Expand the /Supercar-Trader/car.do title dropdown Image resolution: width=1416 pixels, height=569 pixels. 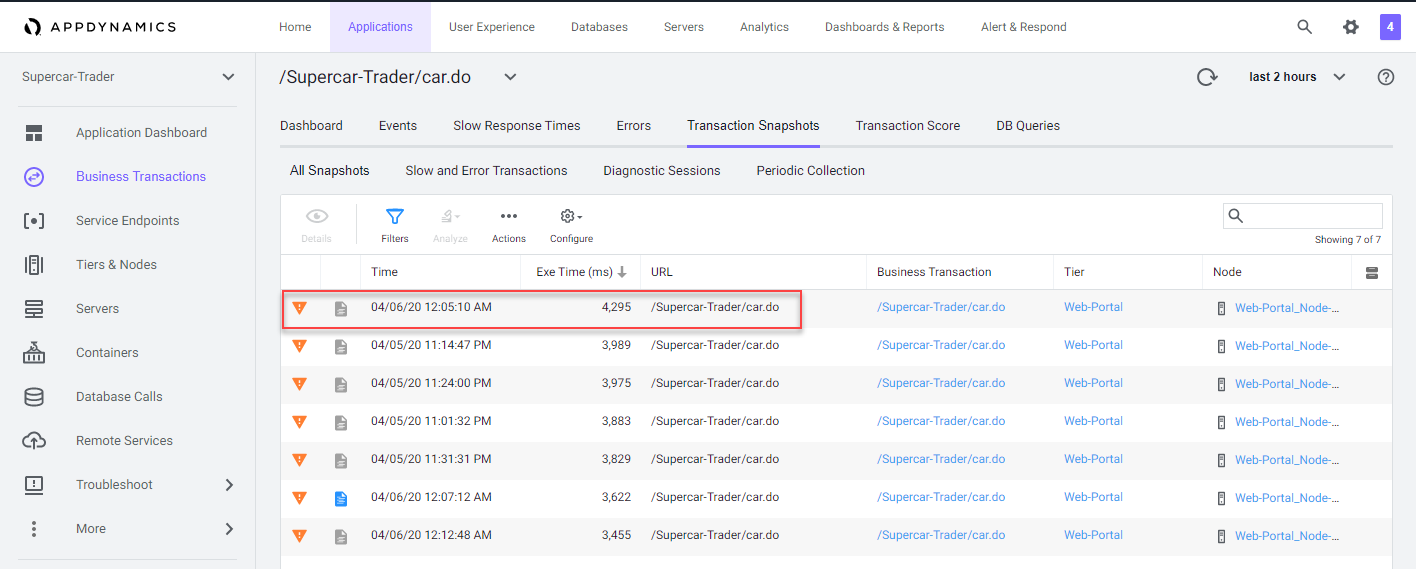pos(510,77)
